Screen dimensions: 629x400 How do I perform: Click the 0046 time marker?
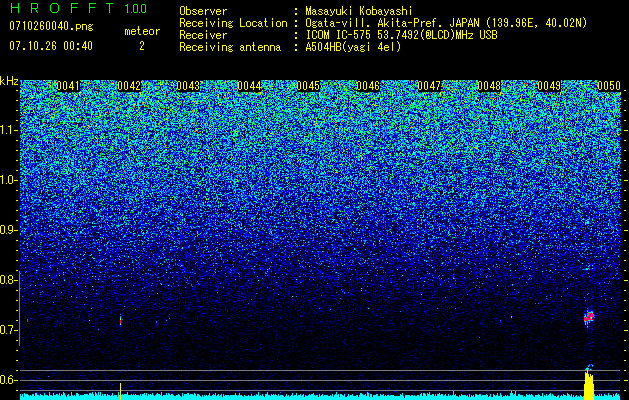[368, 86]
